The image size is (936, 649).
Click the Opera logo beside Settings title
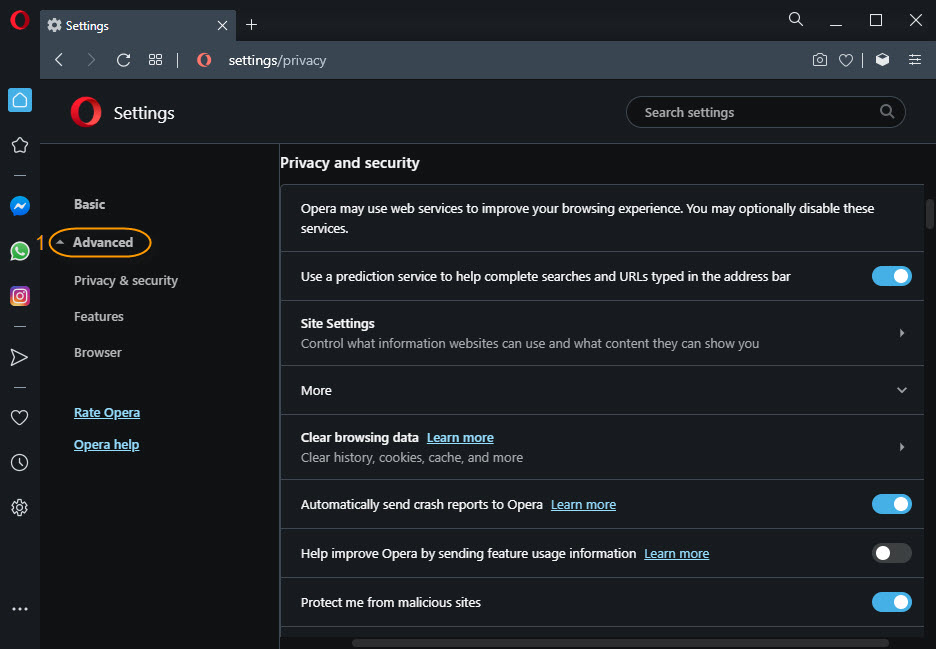click(x=86, y=112)
